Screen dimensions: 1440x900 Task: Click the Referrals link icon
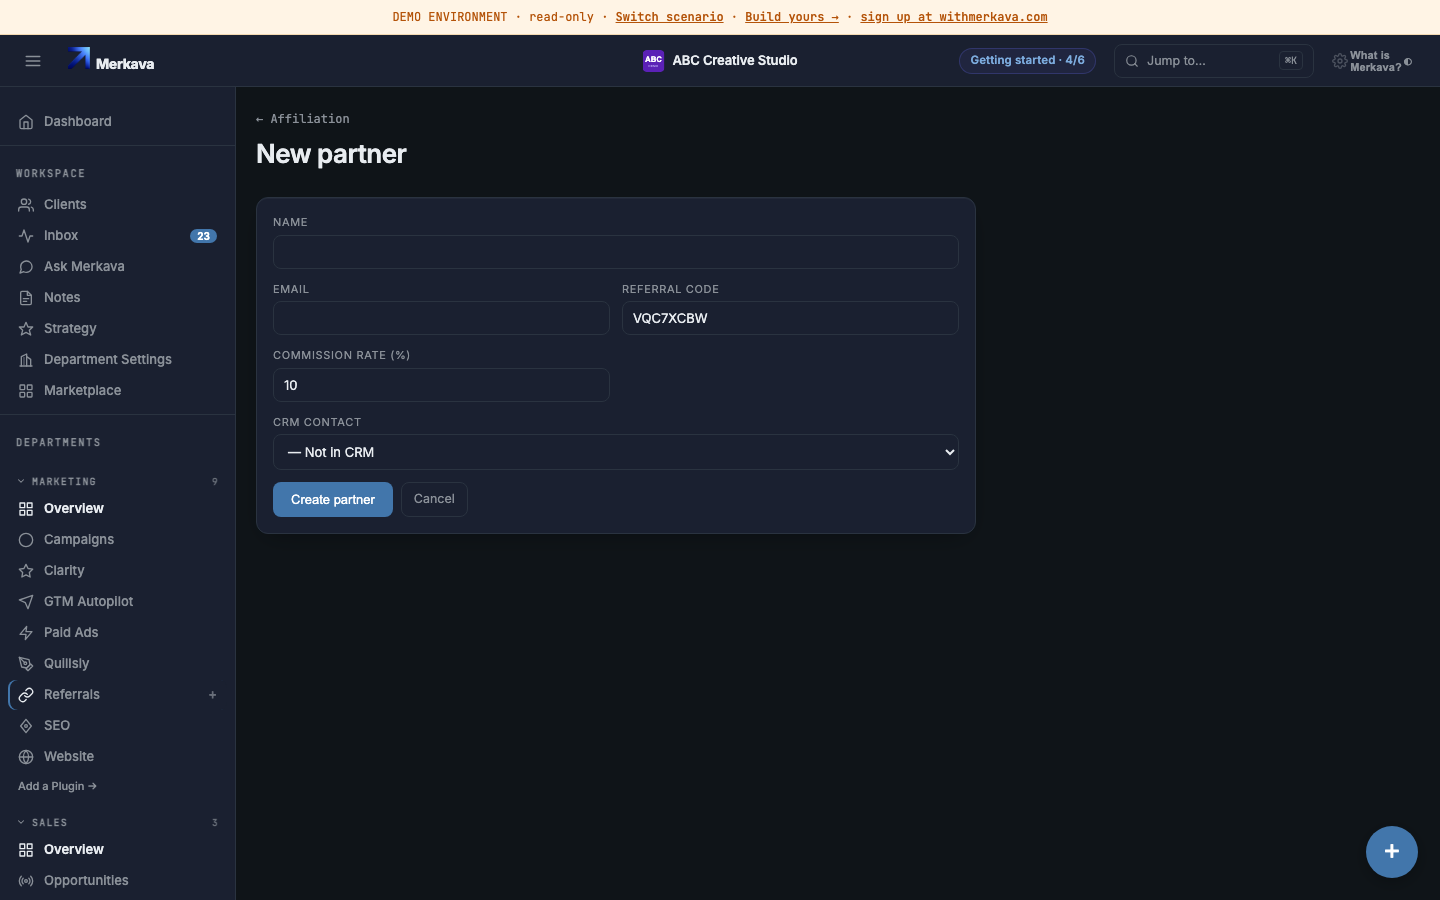point(26,695)
